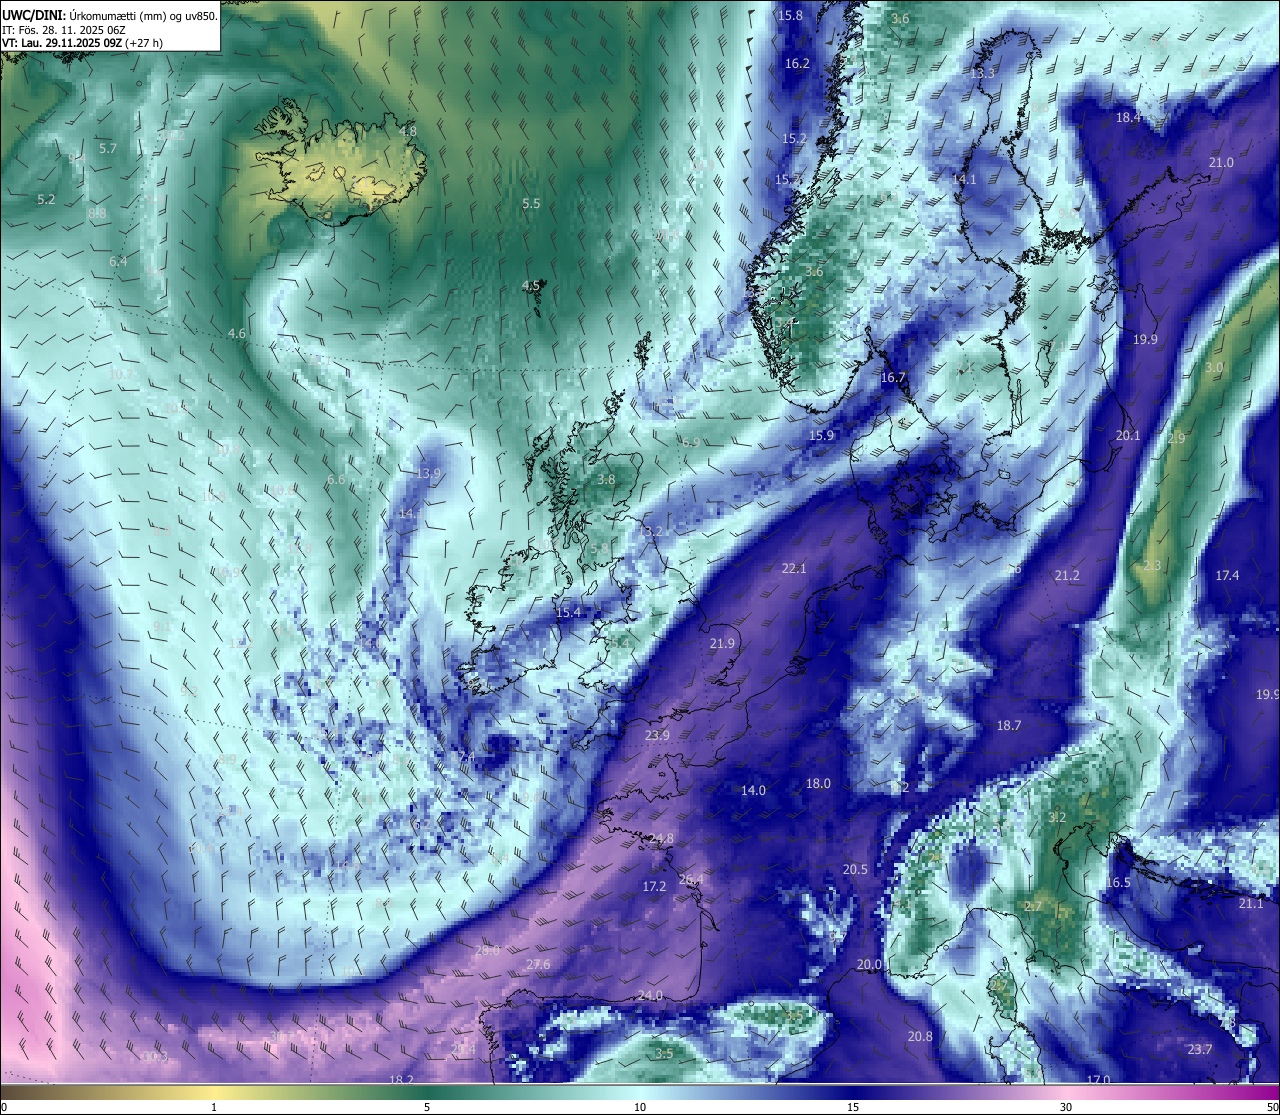Screen dimensions: 1280x1115
Task: Click the 21.1 value label
Action: 1251,903
